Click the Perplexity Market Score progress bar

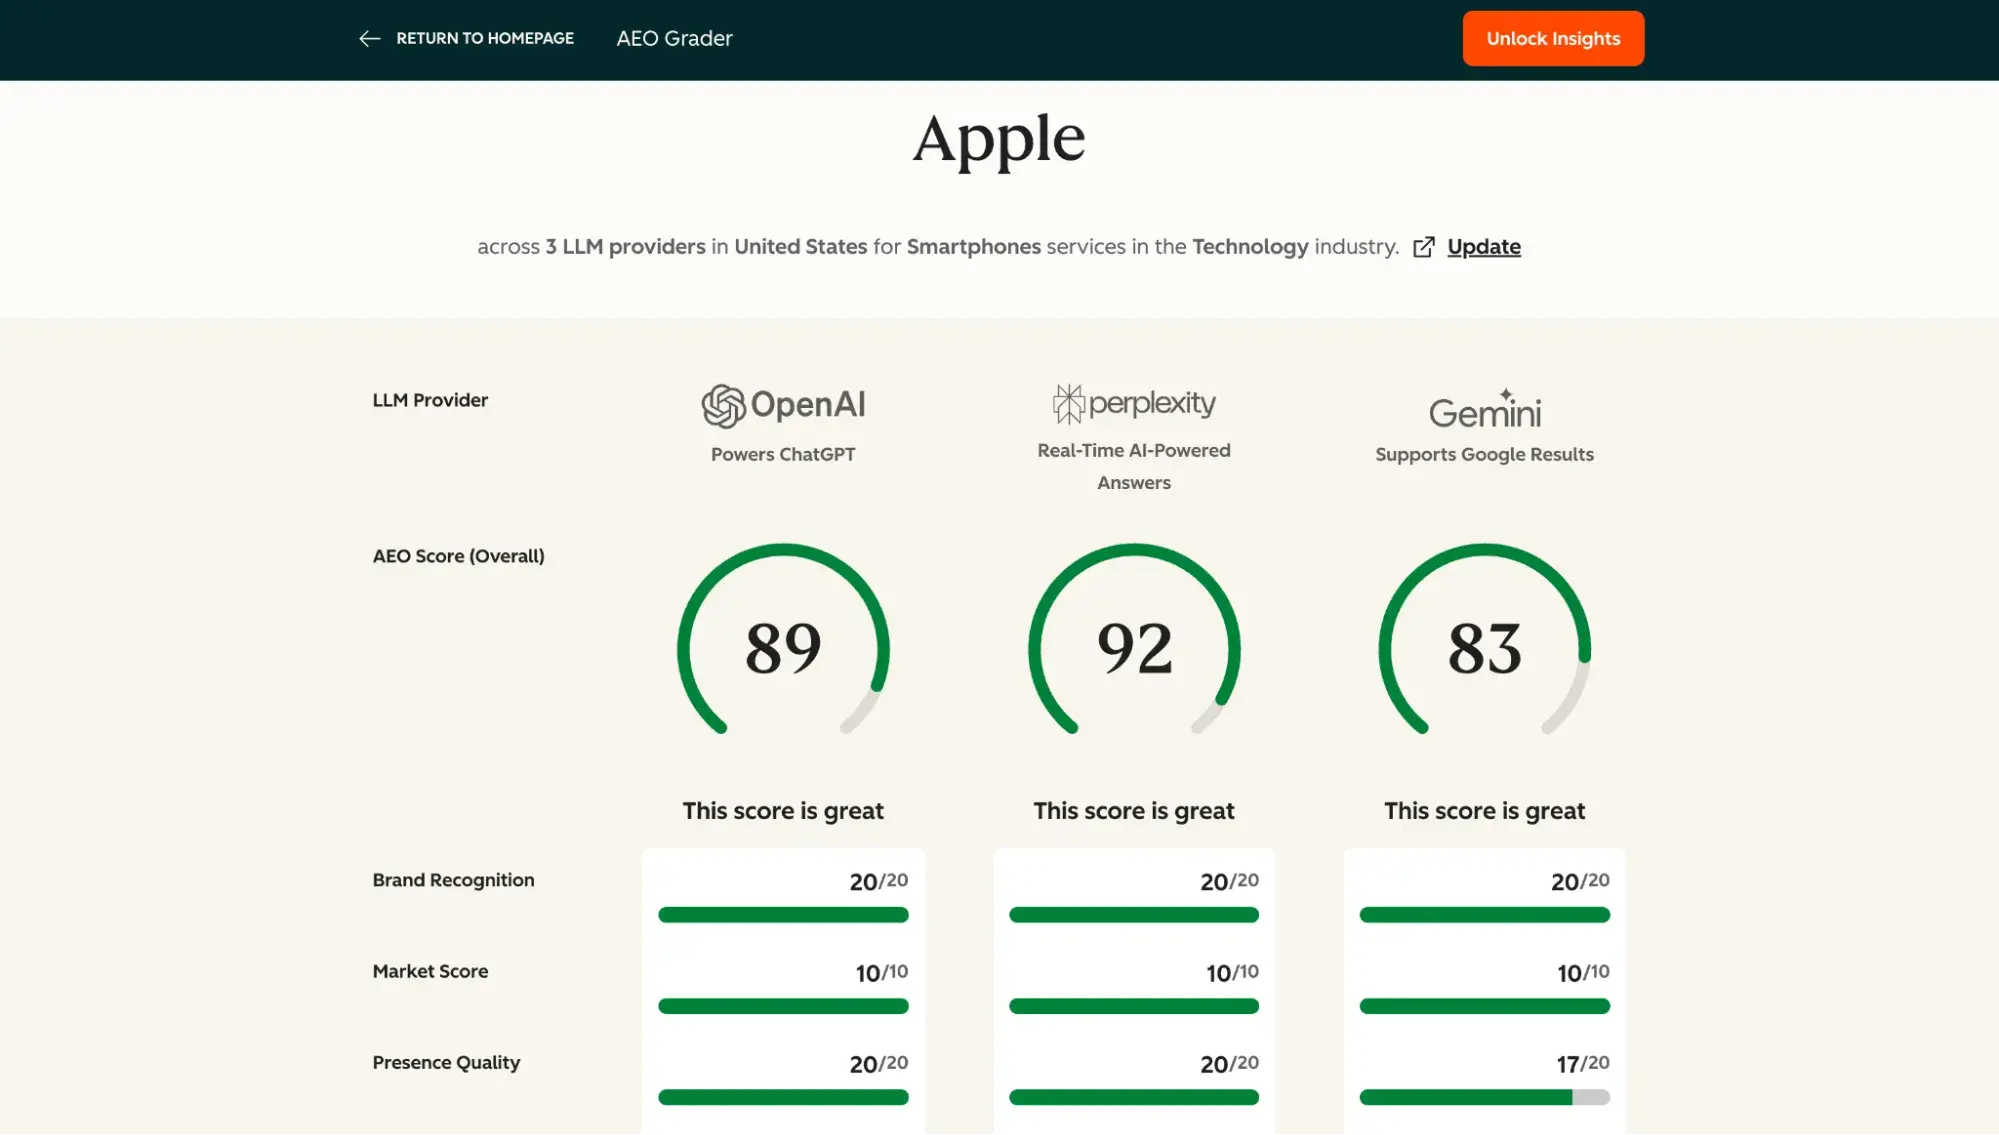pos(1134,1006)
